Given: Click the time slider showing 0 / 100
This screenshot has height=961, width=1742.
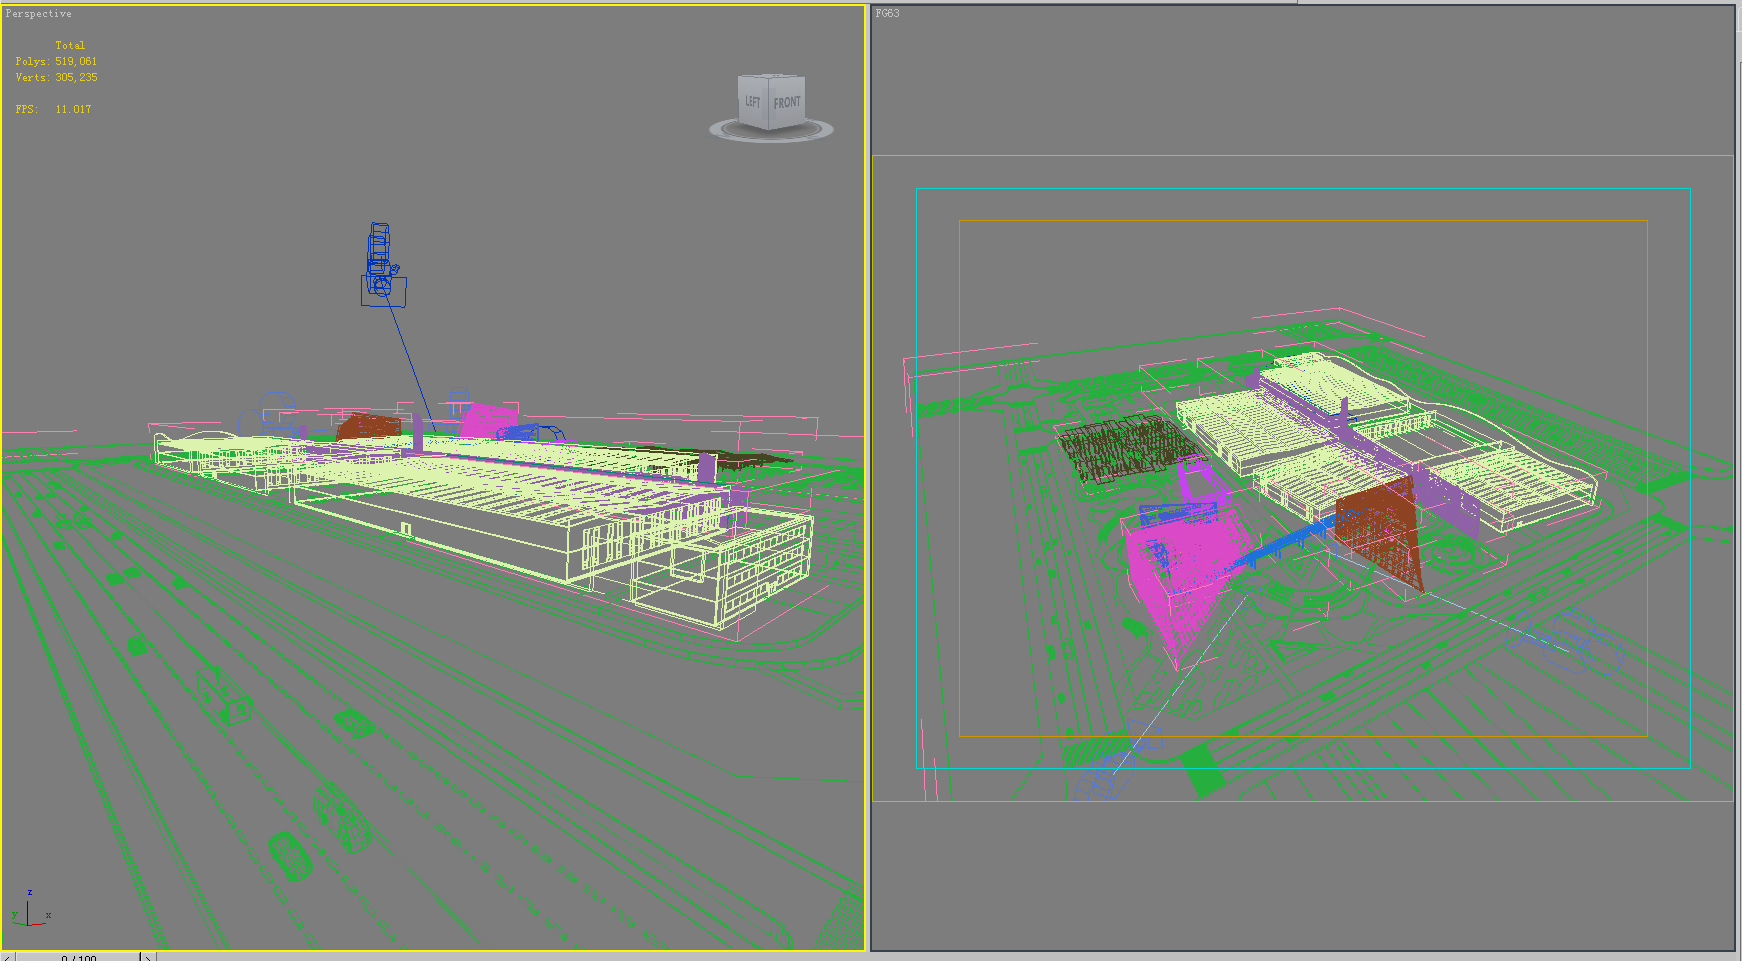Looking at the screenshot, I should (x=78, y=957).
